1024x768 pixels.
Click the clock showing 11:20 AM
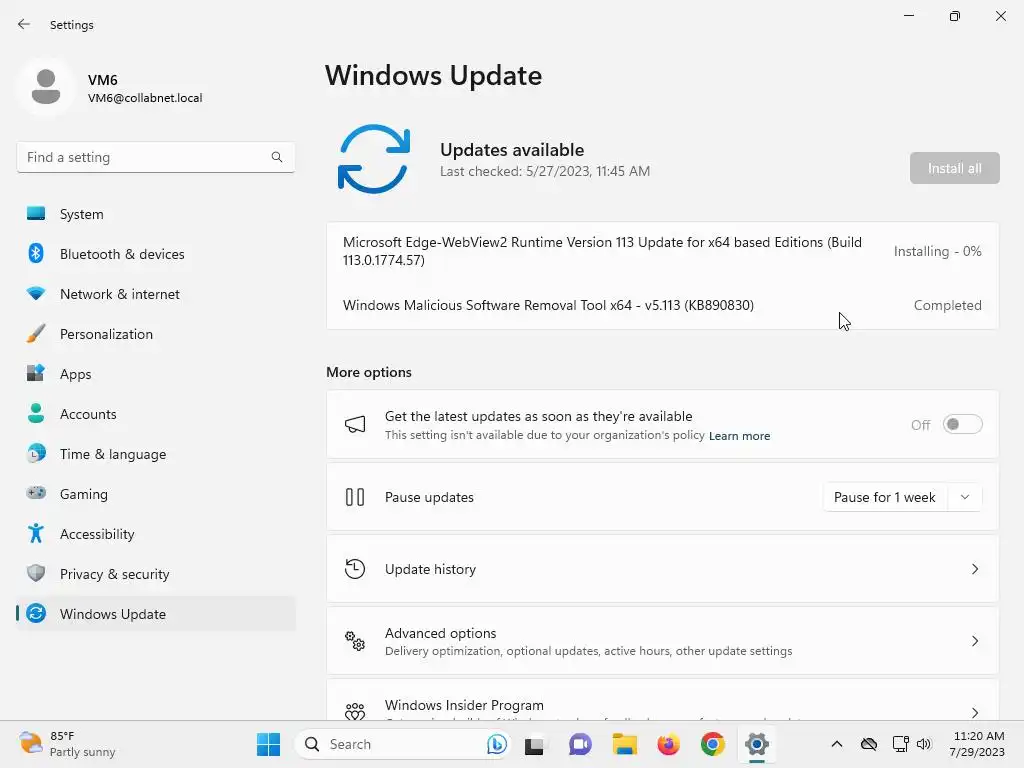coord(977,744)
